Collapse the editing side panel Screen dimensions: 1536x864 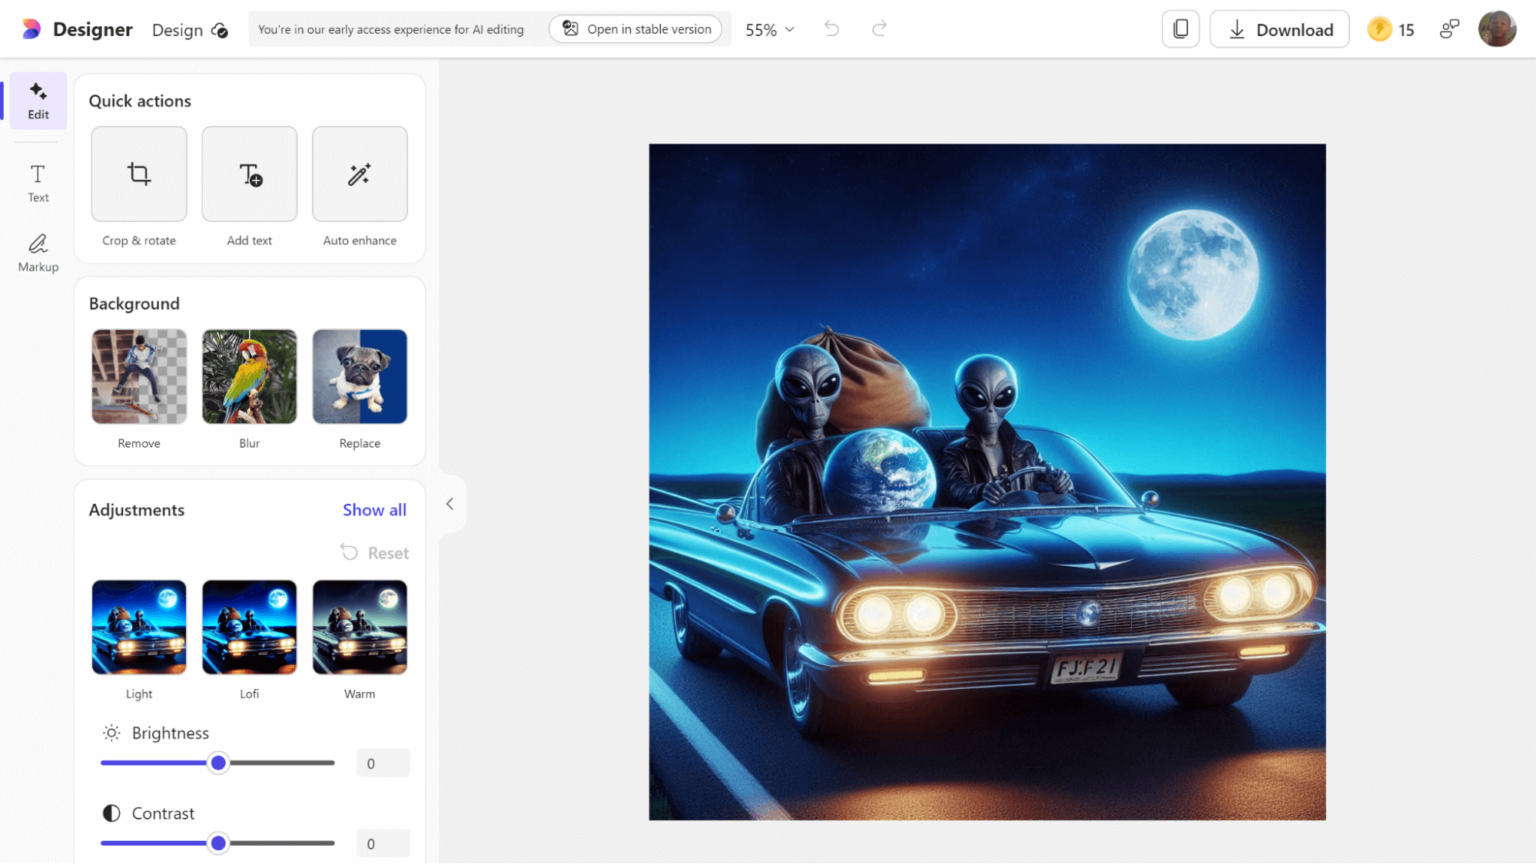click(x=450, y=504)
